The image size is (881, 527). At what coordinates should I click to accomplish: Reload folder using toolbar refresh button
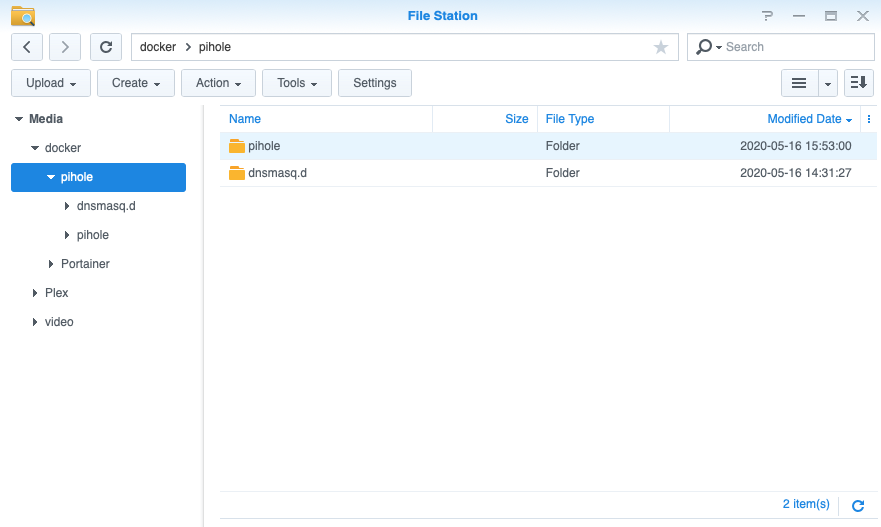point(106,47)
